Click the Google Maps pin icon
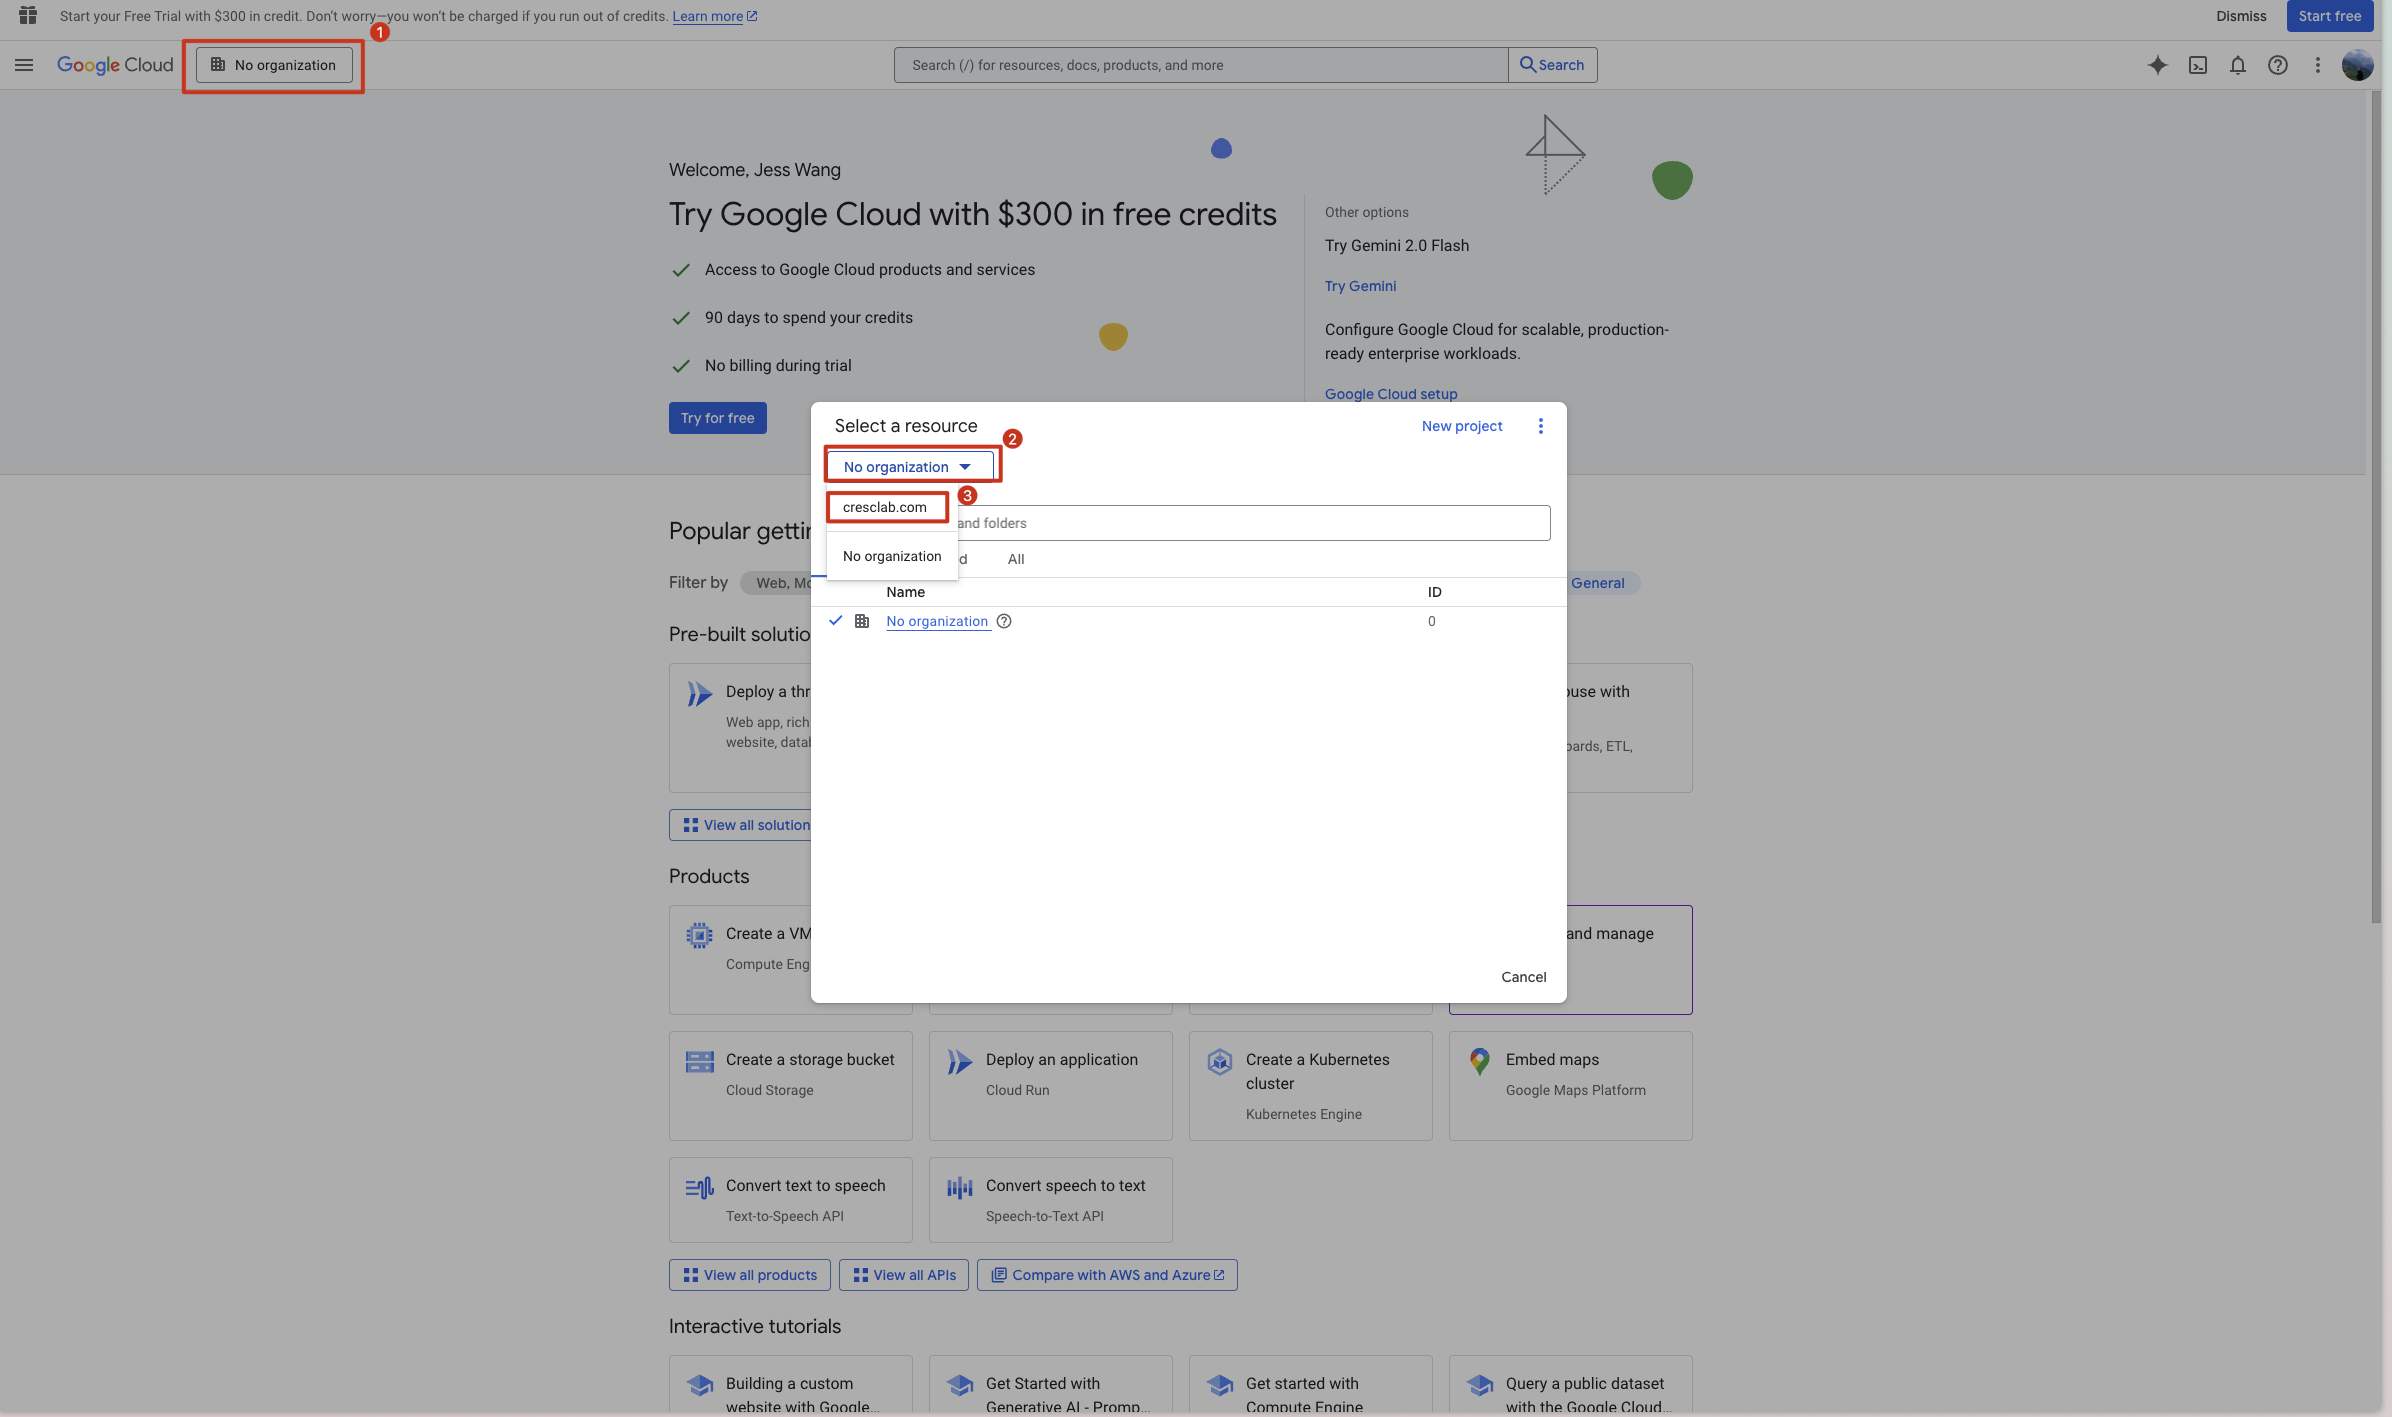 [x=1480, y=1062]
